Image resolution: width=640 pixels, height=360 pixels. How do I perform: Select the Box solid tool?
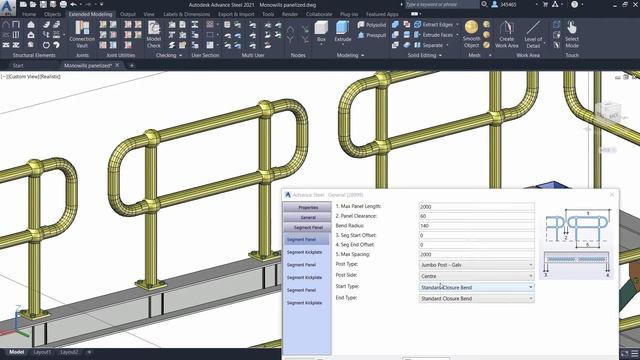pos(321,32)
